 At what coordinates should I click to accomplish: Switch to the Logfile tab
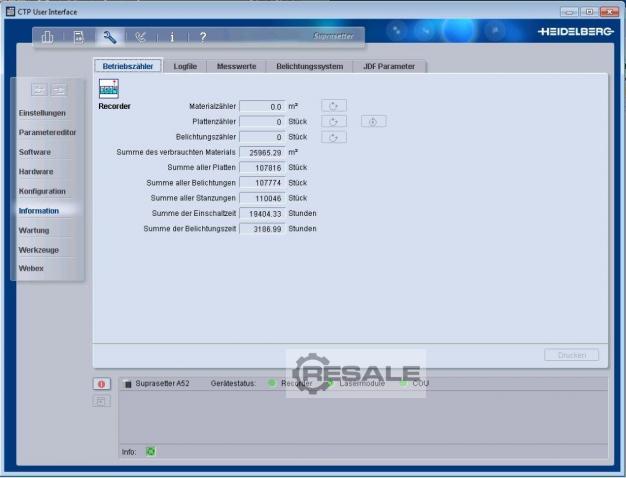pos(185,66)
